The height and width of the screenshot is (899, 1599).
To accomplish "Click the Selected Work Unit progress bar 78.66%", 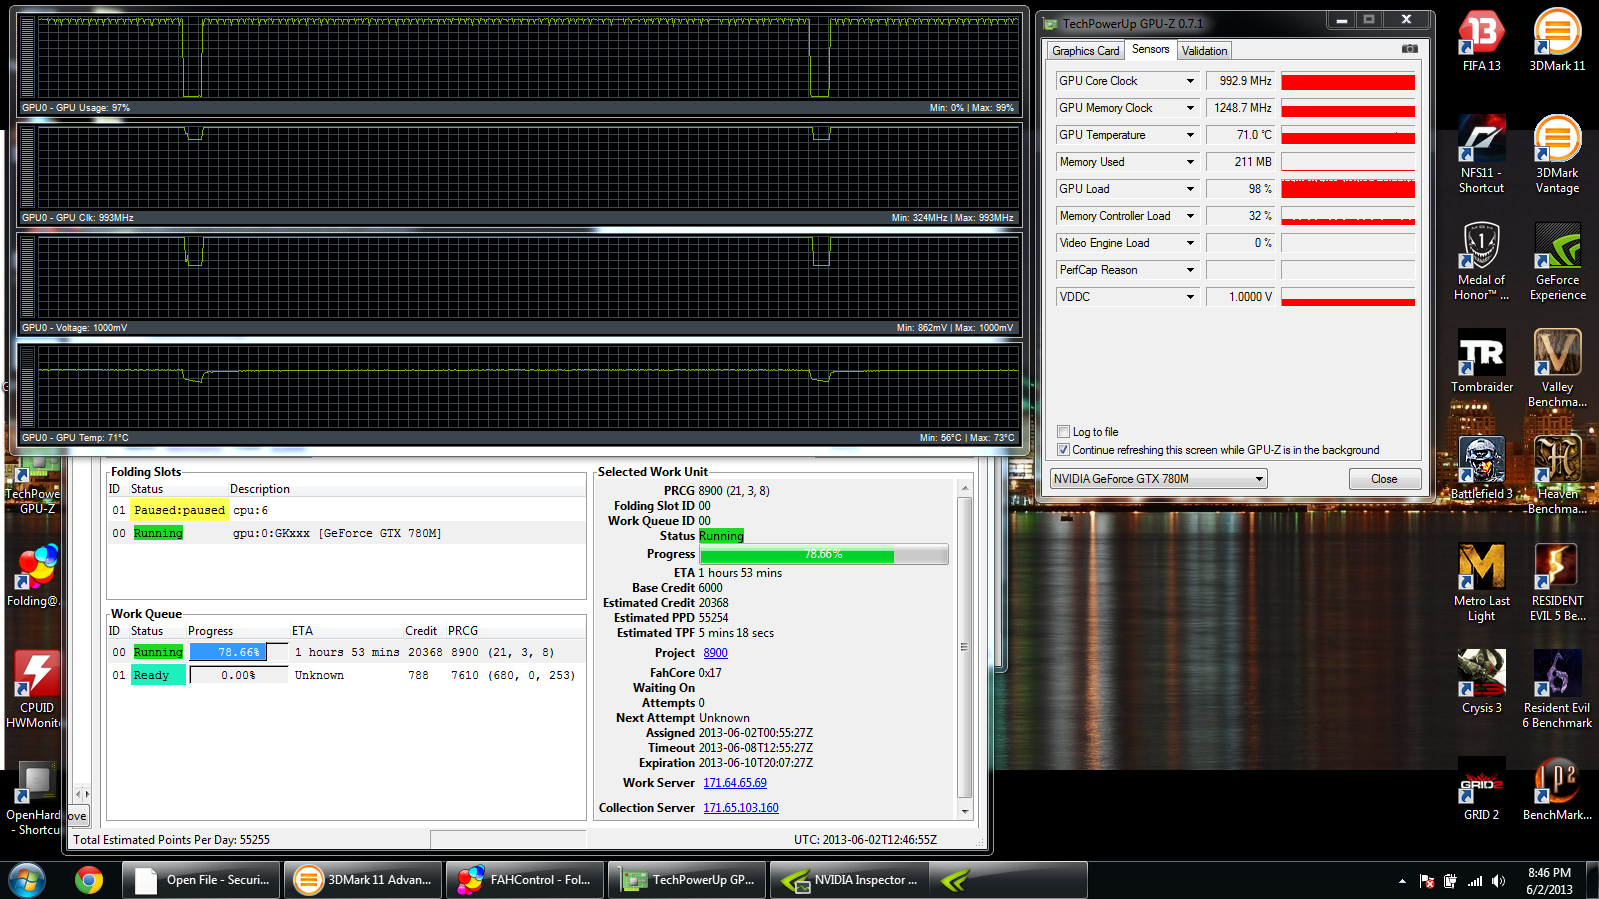I will [x=824, y=554].
